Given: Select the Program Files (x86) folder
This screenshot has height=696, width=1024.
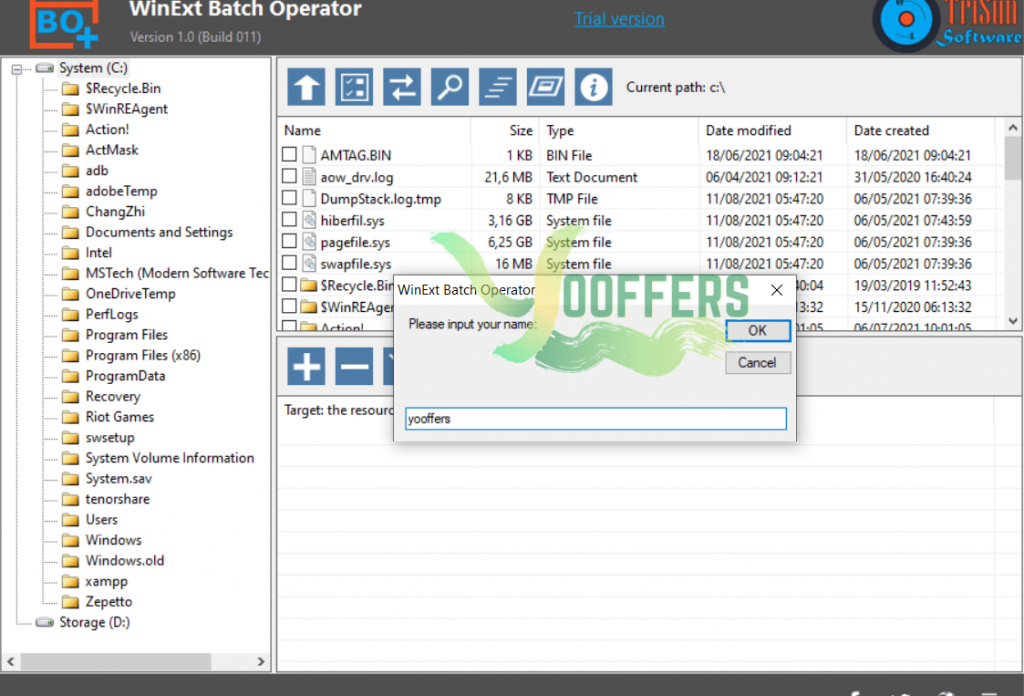Looking at the screenshot, I should pos(143,356).
